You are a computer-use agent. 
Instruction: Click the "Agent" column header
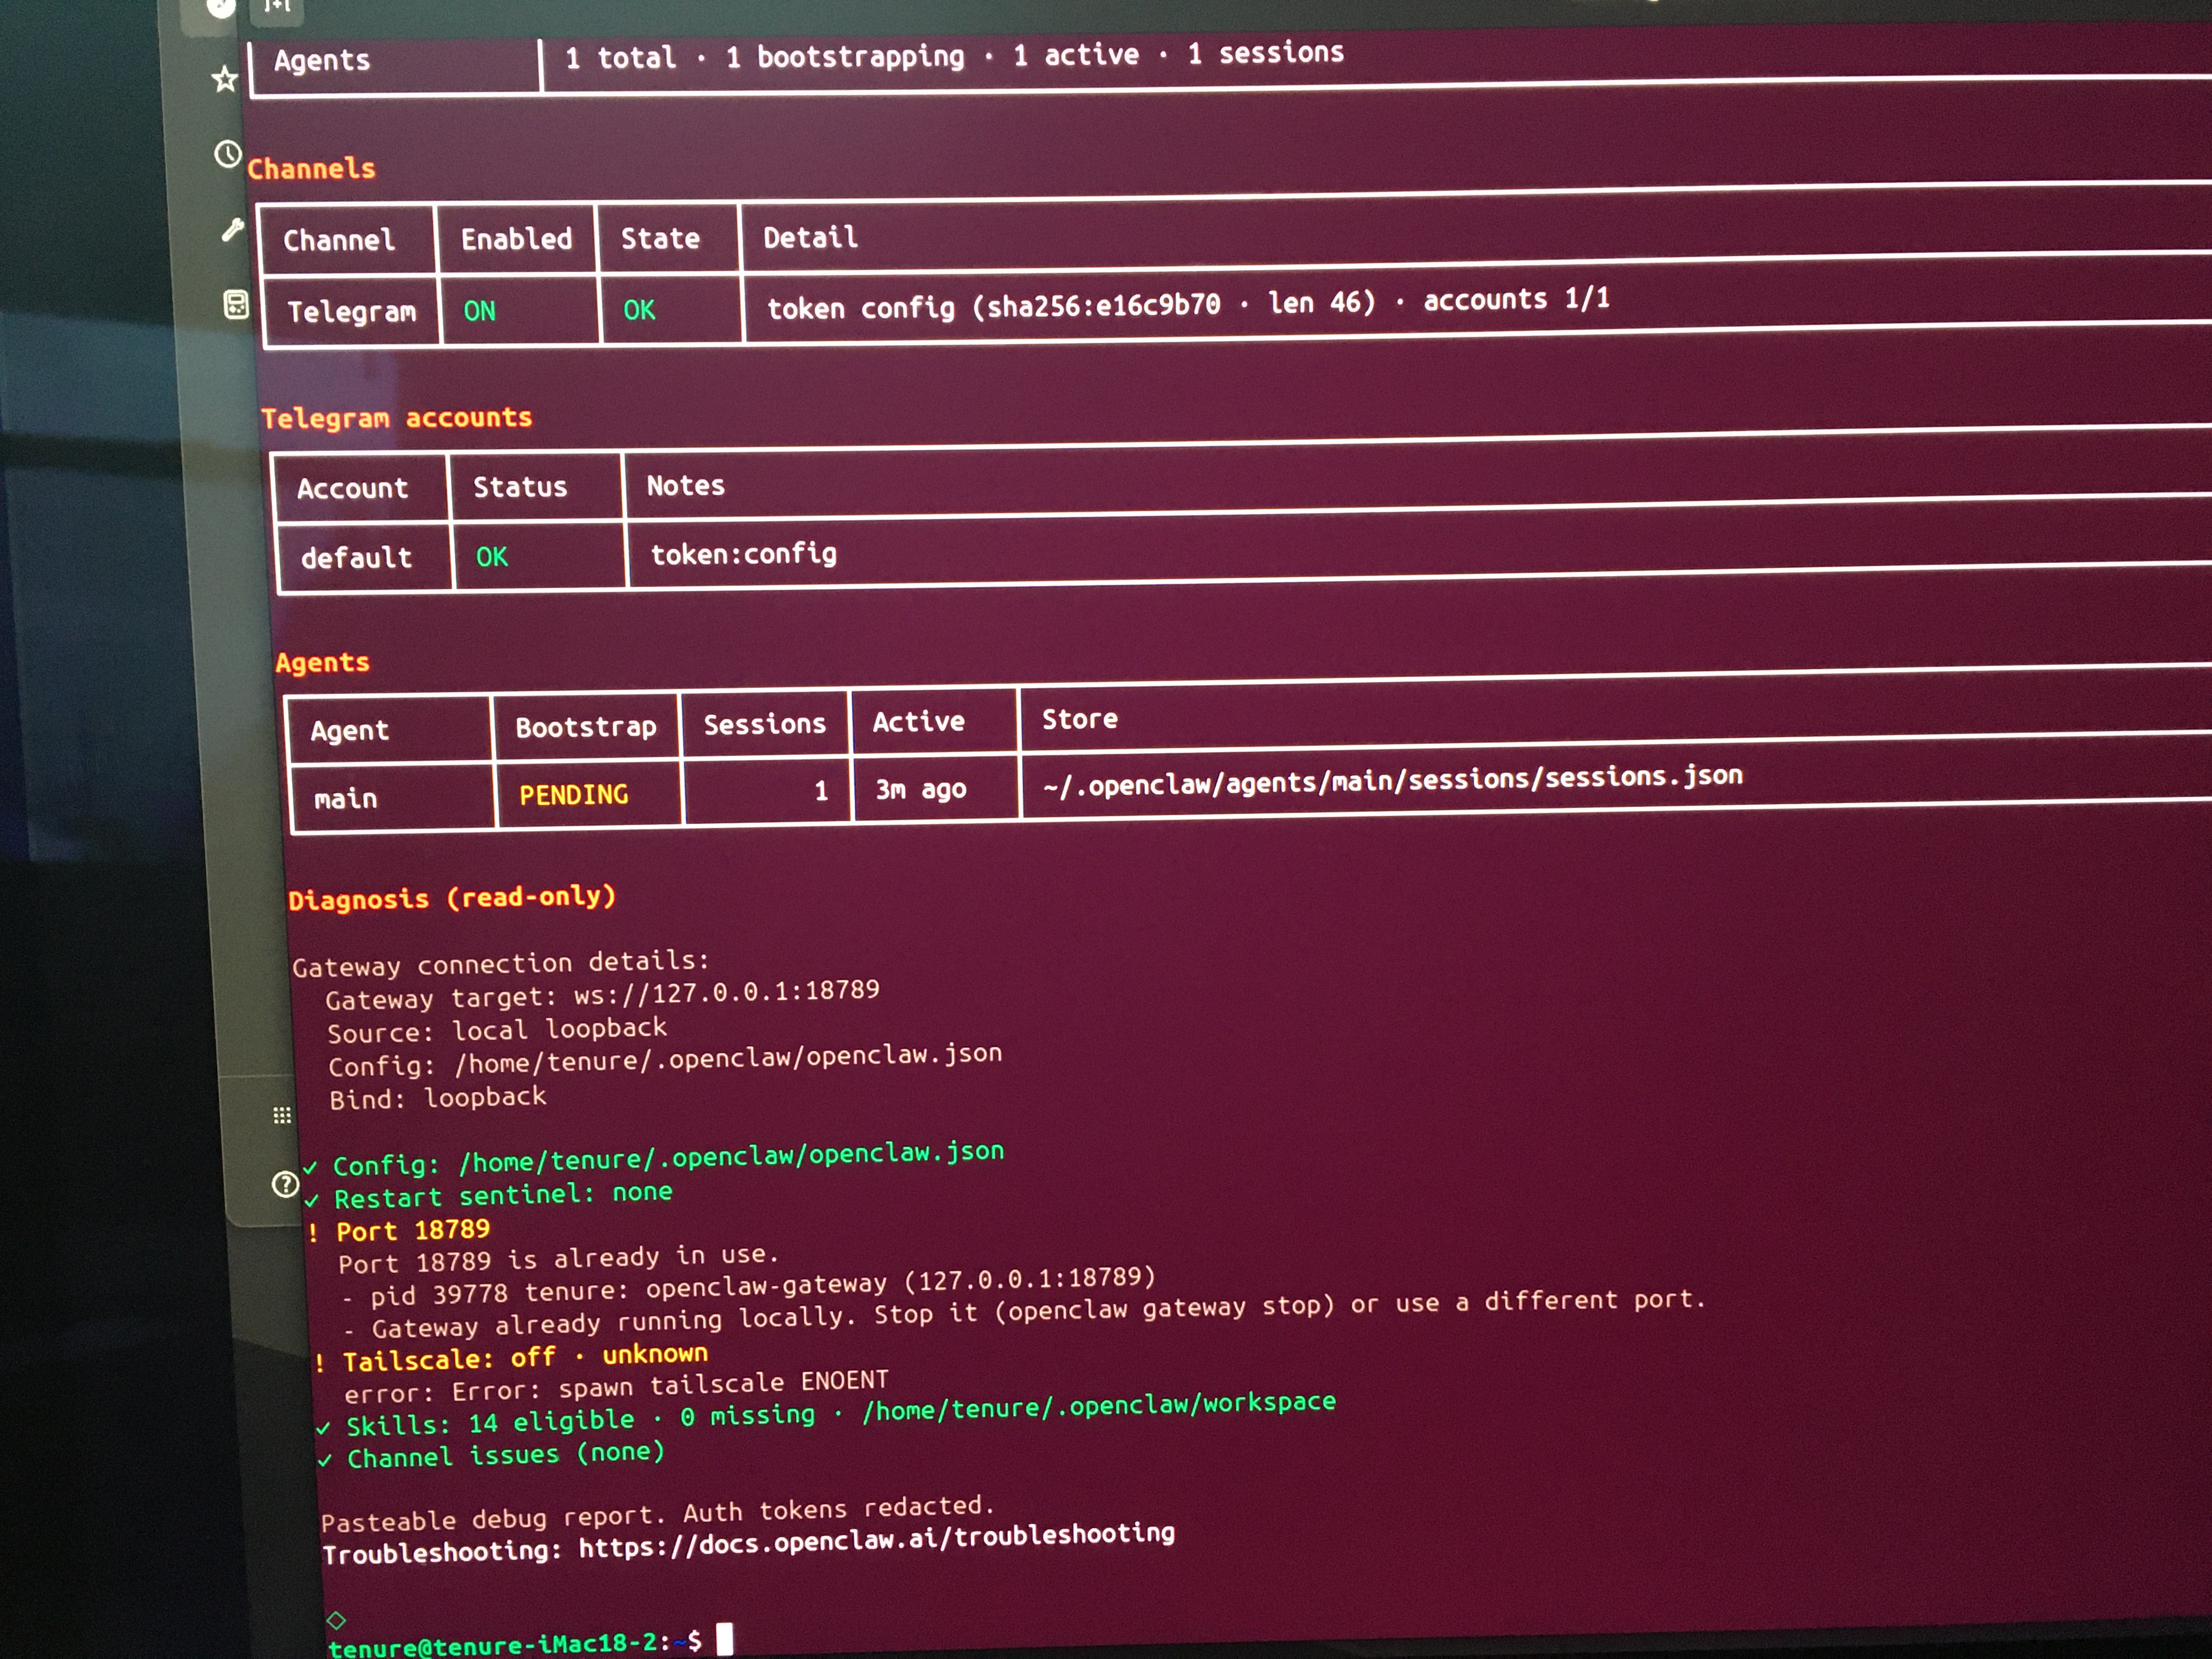coord(349,731)
